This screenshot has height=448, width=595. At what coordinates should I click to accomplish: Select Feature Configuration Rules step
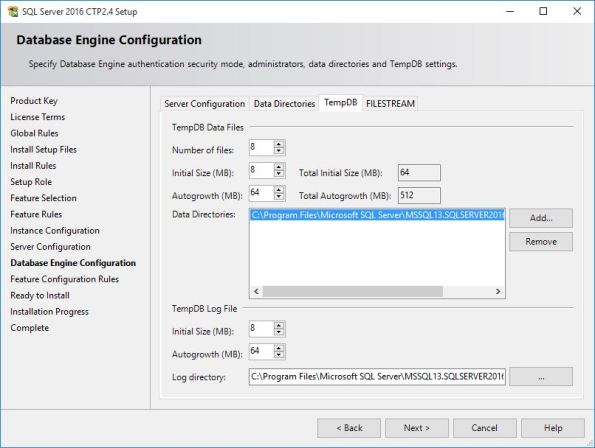point(65,280)
